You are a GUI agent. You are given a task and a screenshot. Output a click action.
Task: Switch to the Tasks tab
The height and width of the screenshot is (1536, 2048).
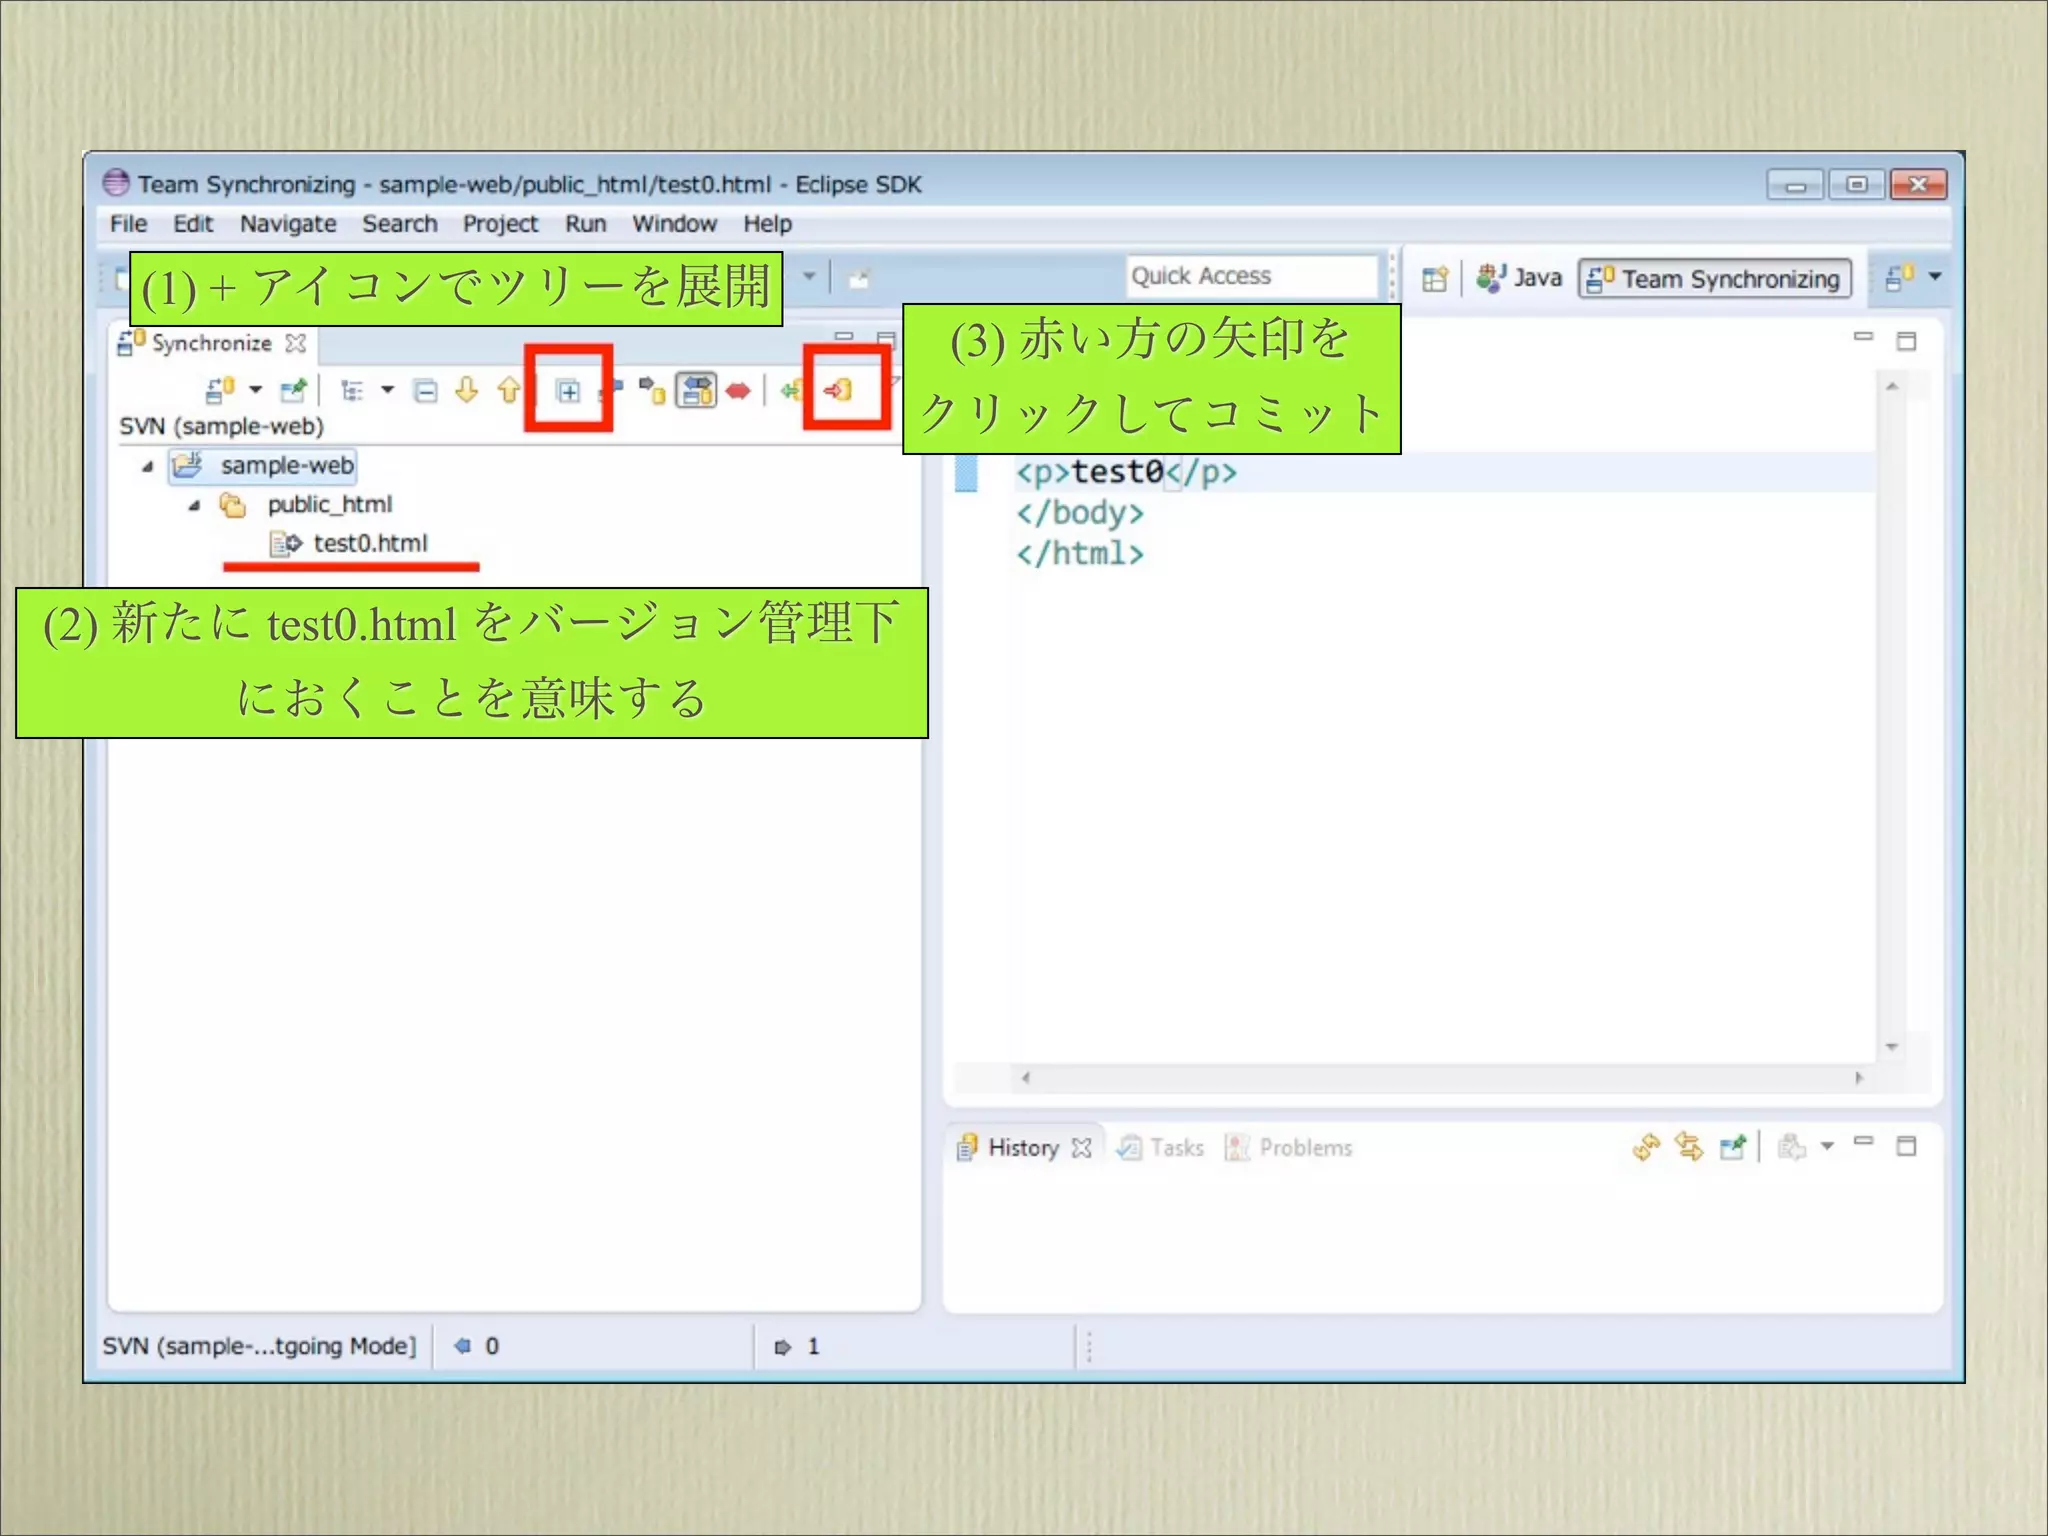point(1160,1148)
